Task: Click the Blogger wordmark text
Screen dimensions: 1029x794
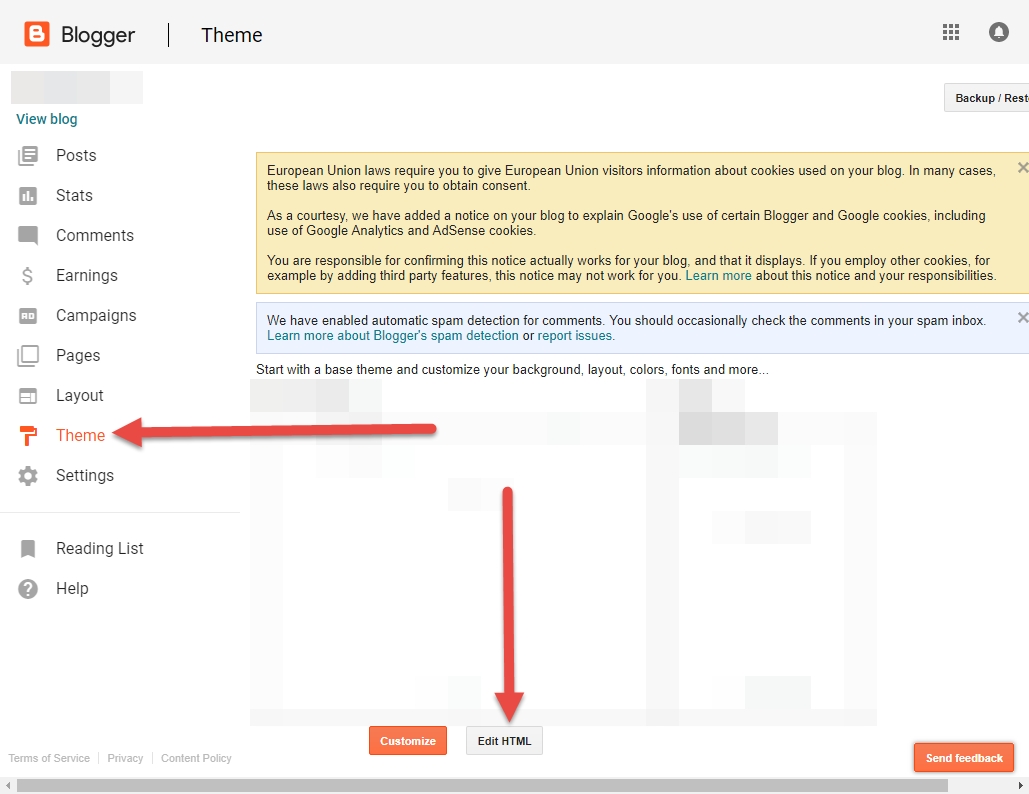Action: click(98, 35)
